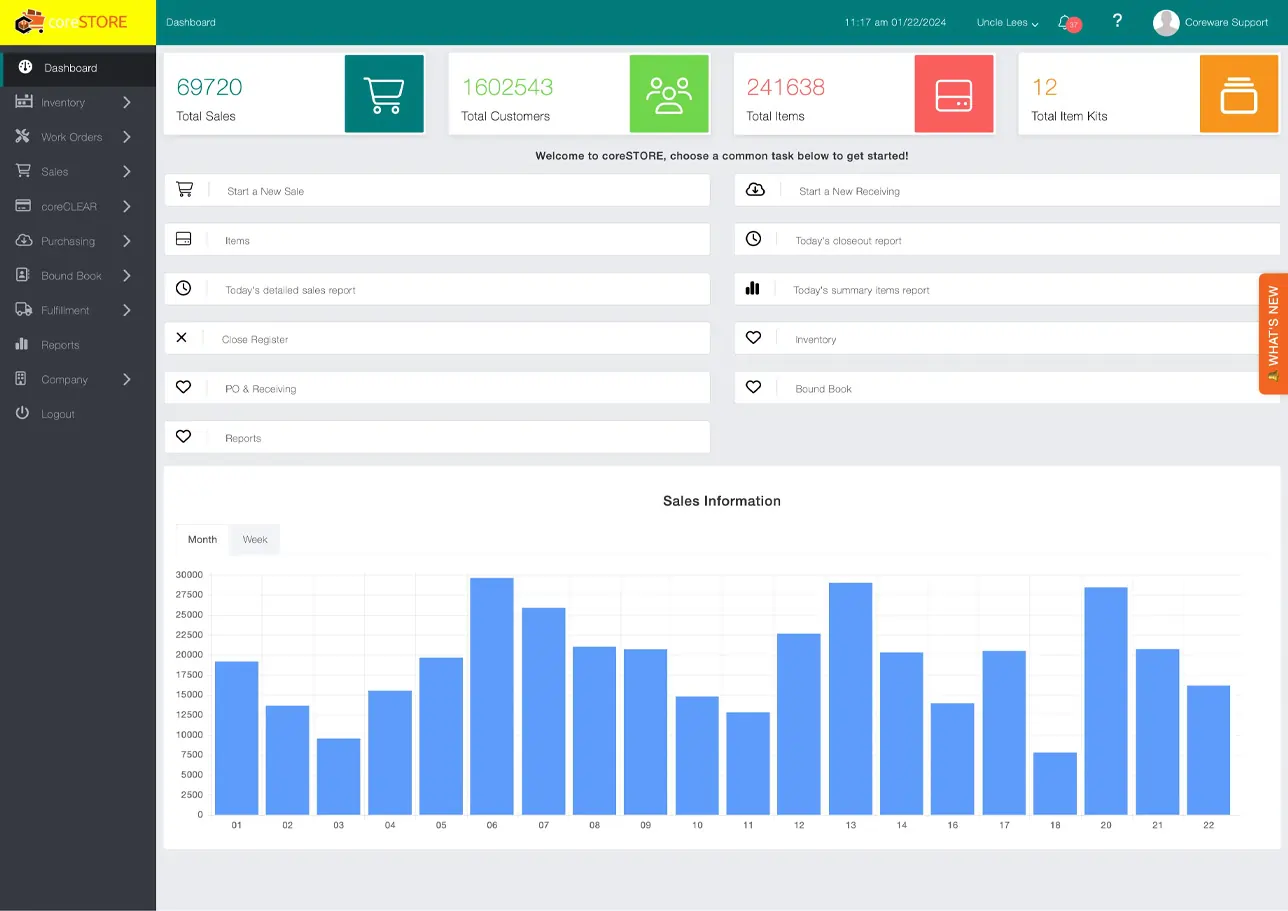
Task: Click the coreSTORE logo
Action: tap(71, 21)
